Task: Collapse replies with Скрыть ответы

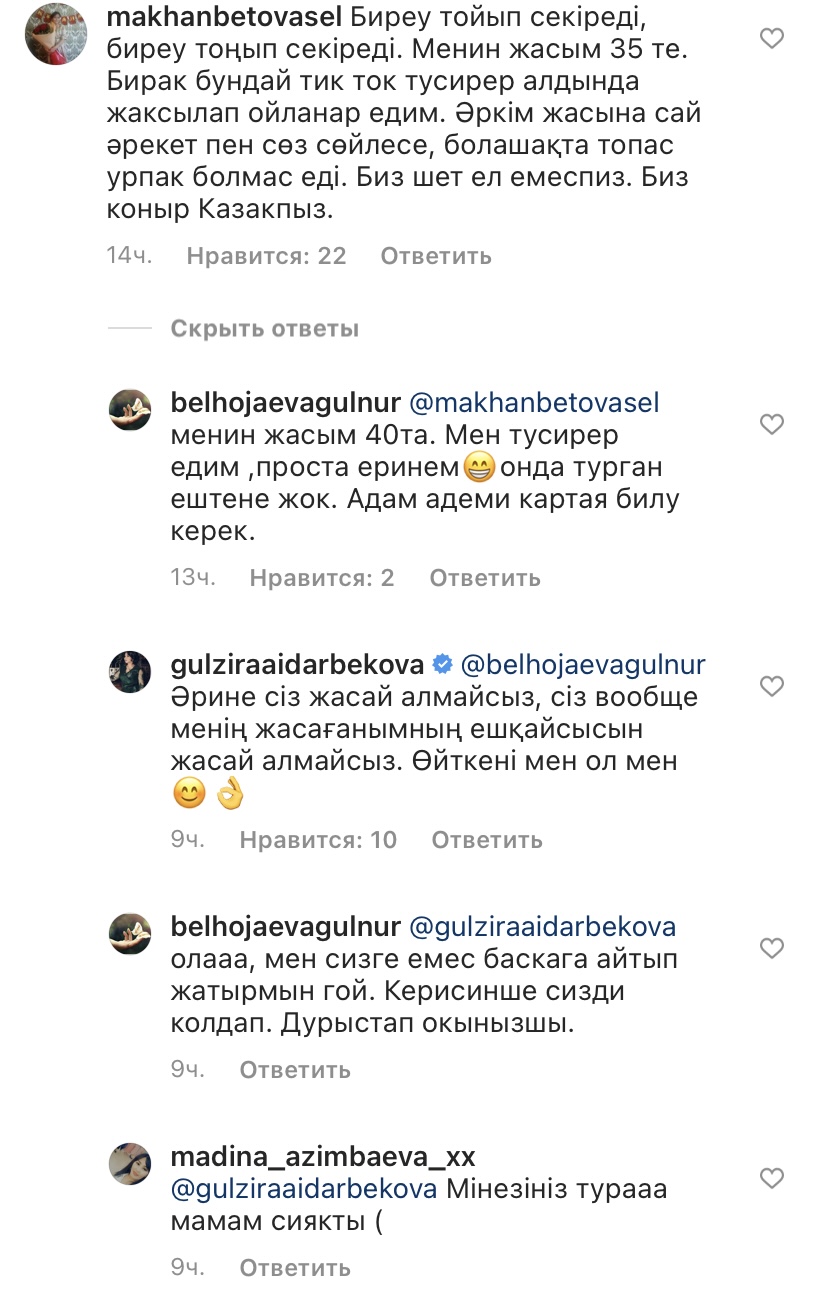Action: [264, 328]
